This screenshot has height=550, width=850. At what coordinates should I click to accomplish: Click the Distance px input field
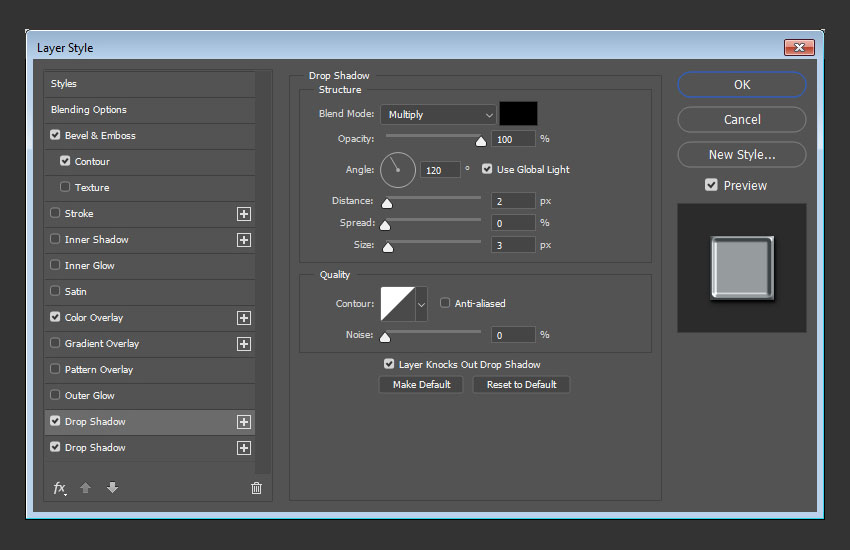pyautogui.click(x=513, y=201)
